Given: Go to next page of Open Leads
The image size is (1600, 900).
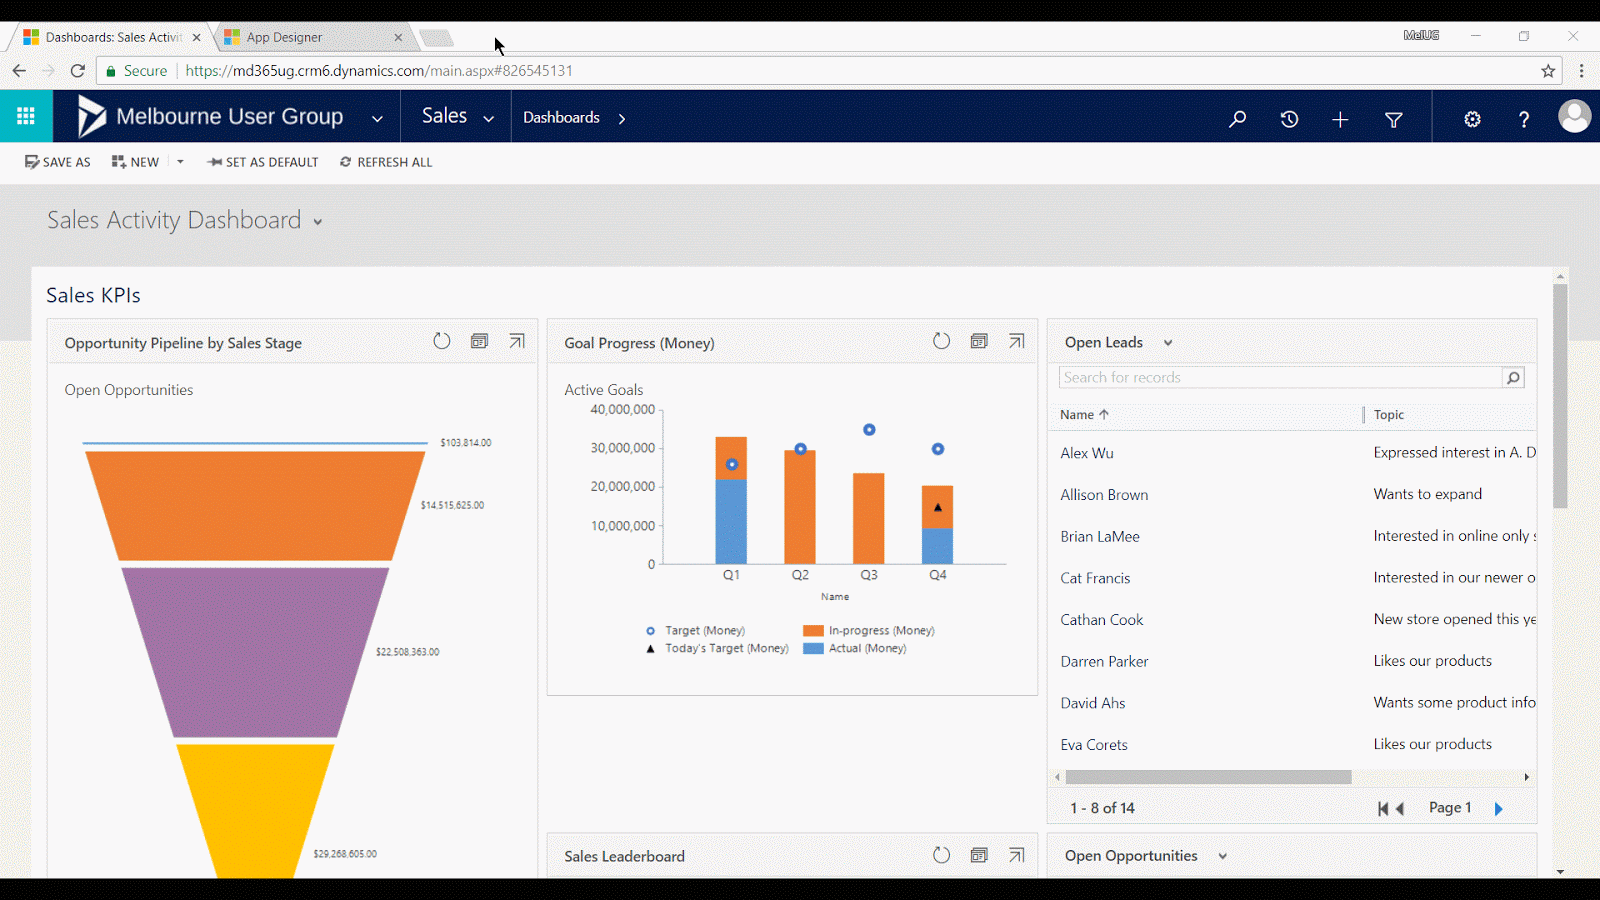Looking at the screenshot, I should [x=1497, y=808].
